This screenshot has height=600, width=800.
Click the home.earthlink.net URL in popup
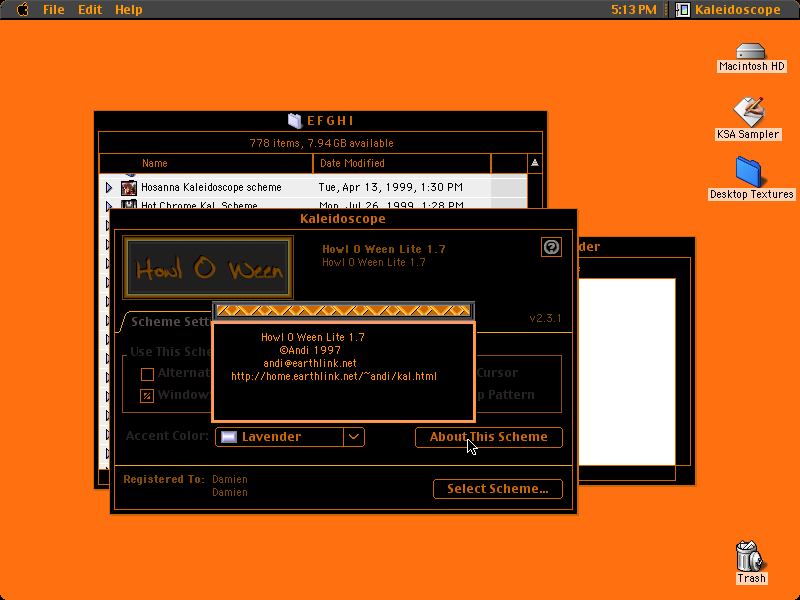point(334,377)
